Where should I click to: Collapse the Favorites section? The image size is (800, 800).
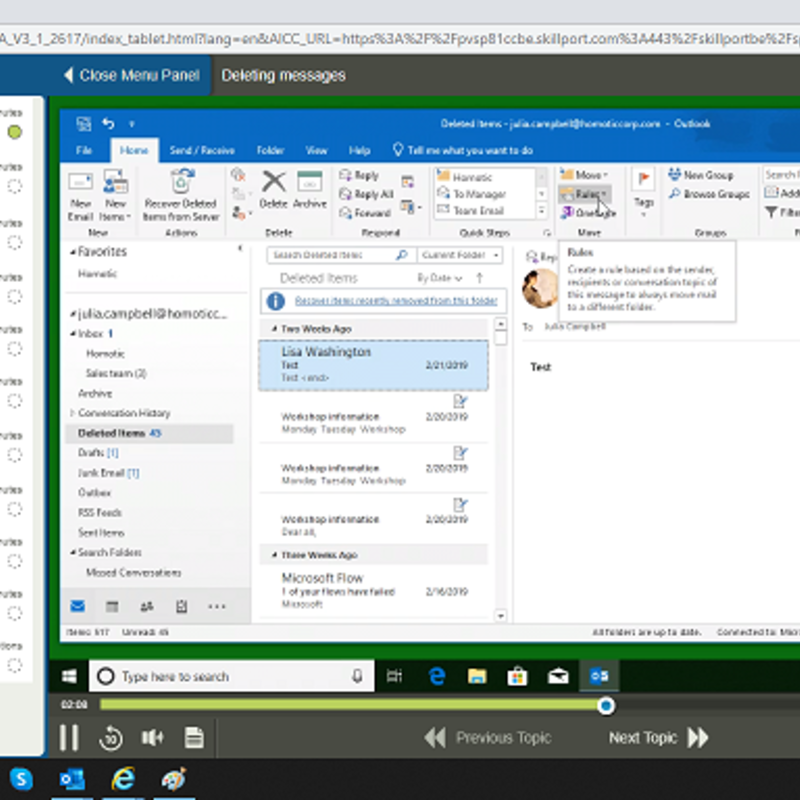72,252
